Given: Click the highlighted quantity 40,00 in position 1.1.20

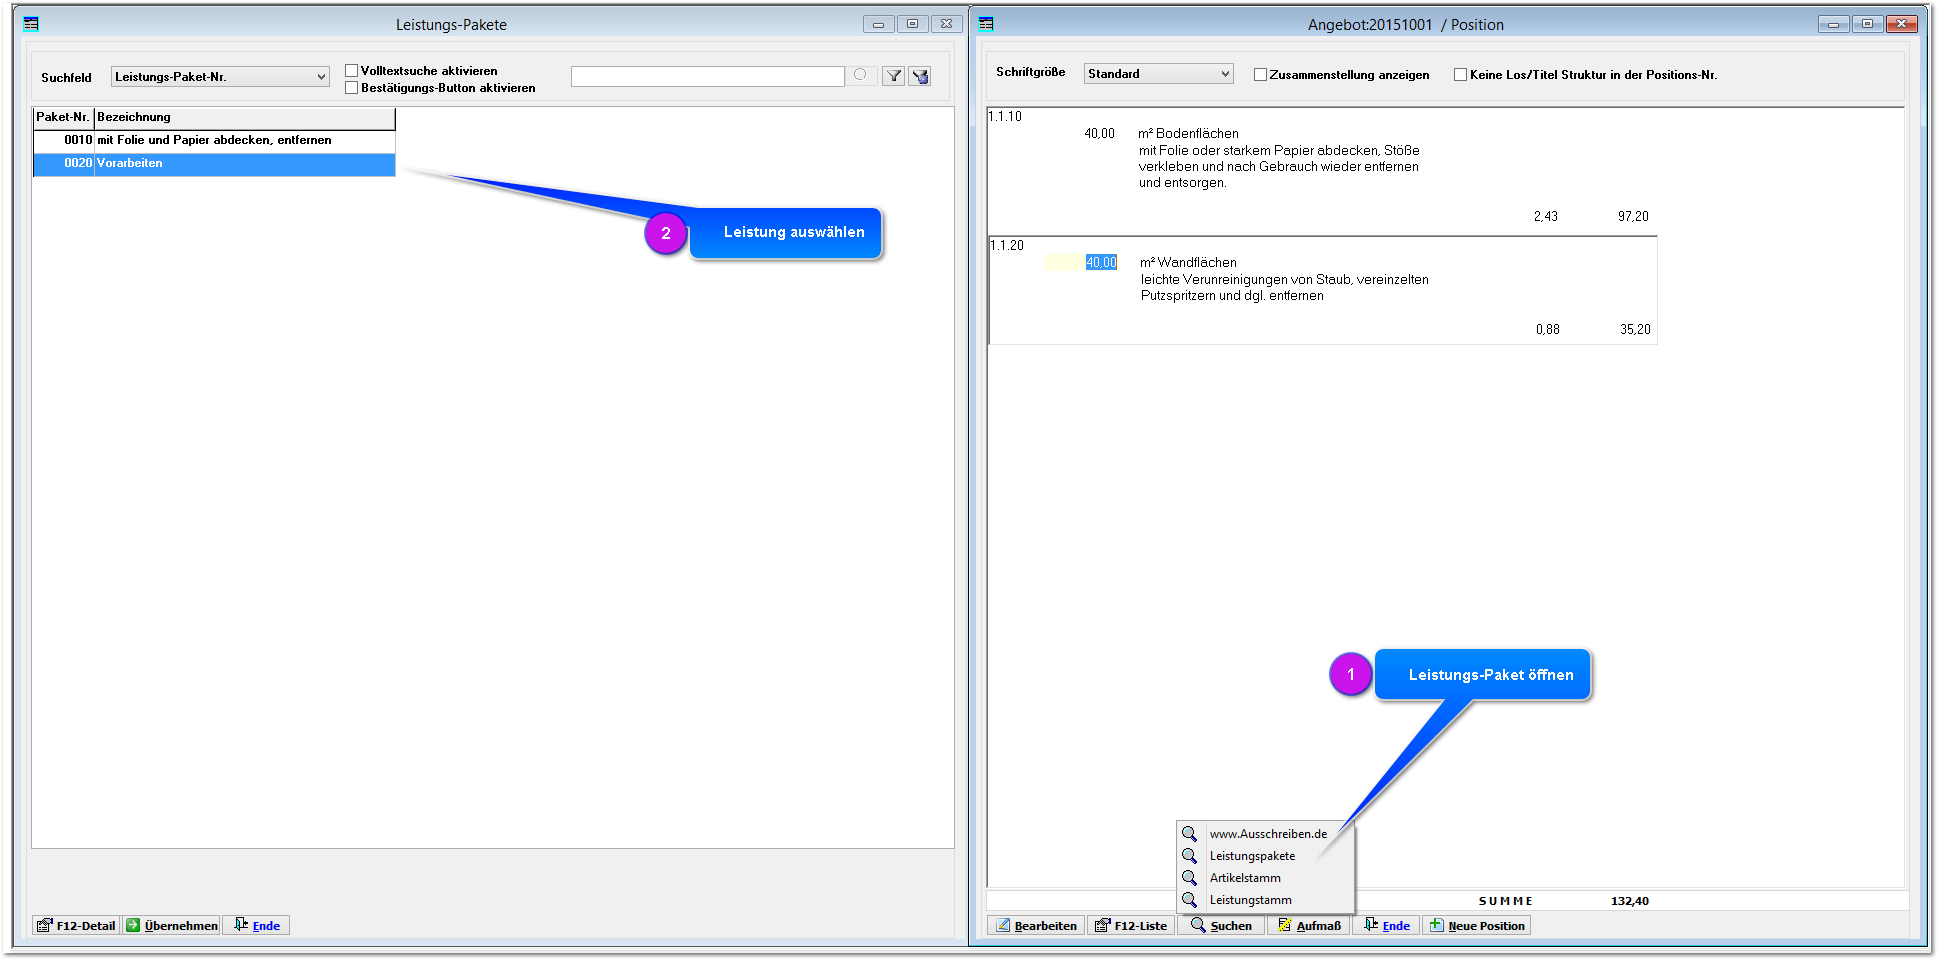Looking at the screenshot, I should click(1101, 263).
